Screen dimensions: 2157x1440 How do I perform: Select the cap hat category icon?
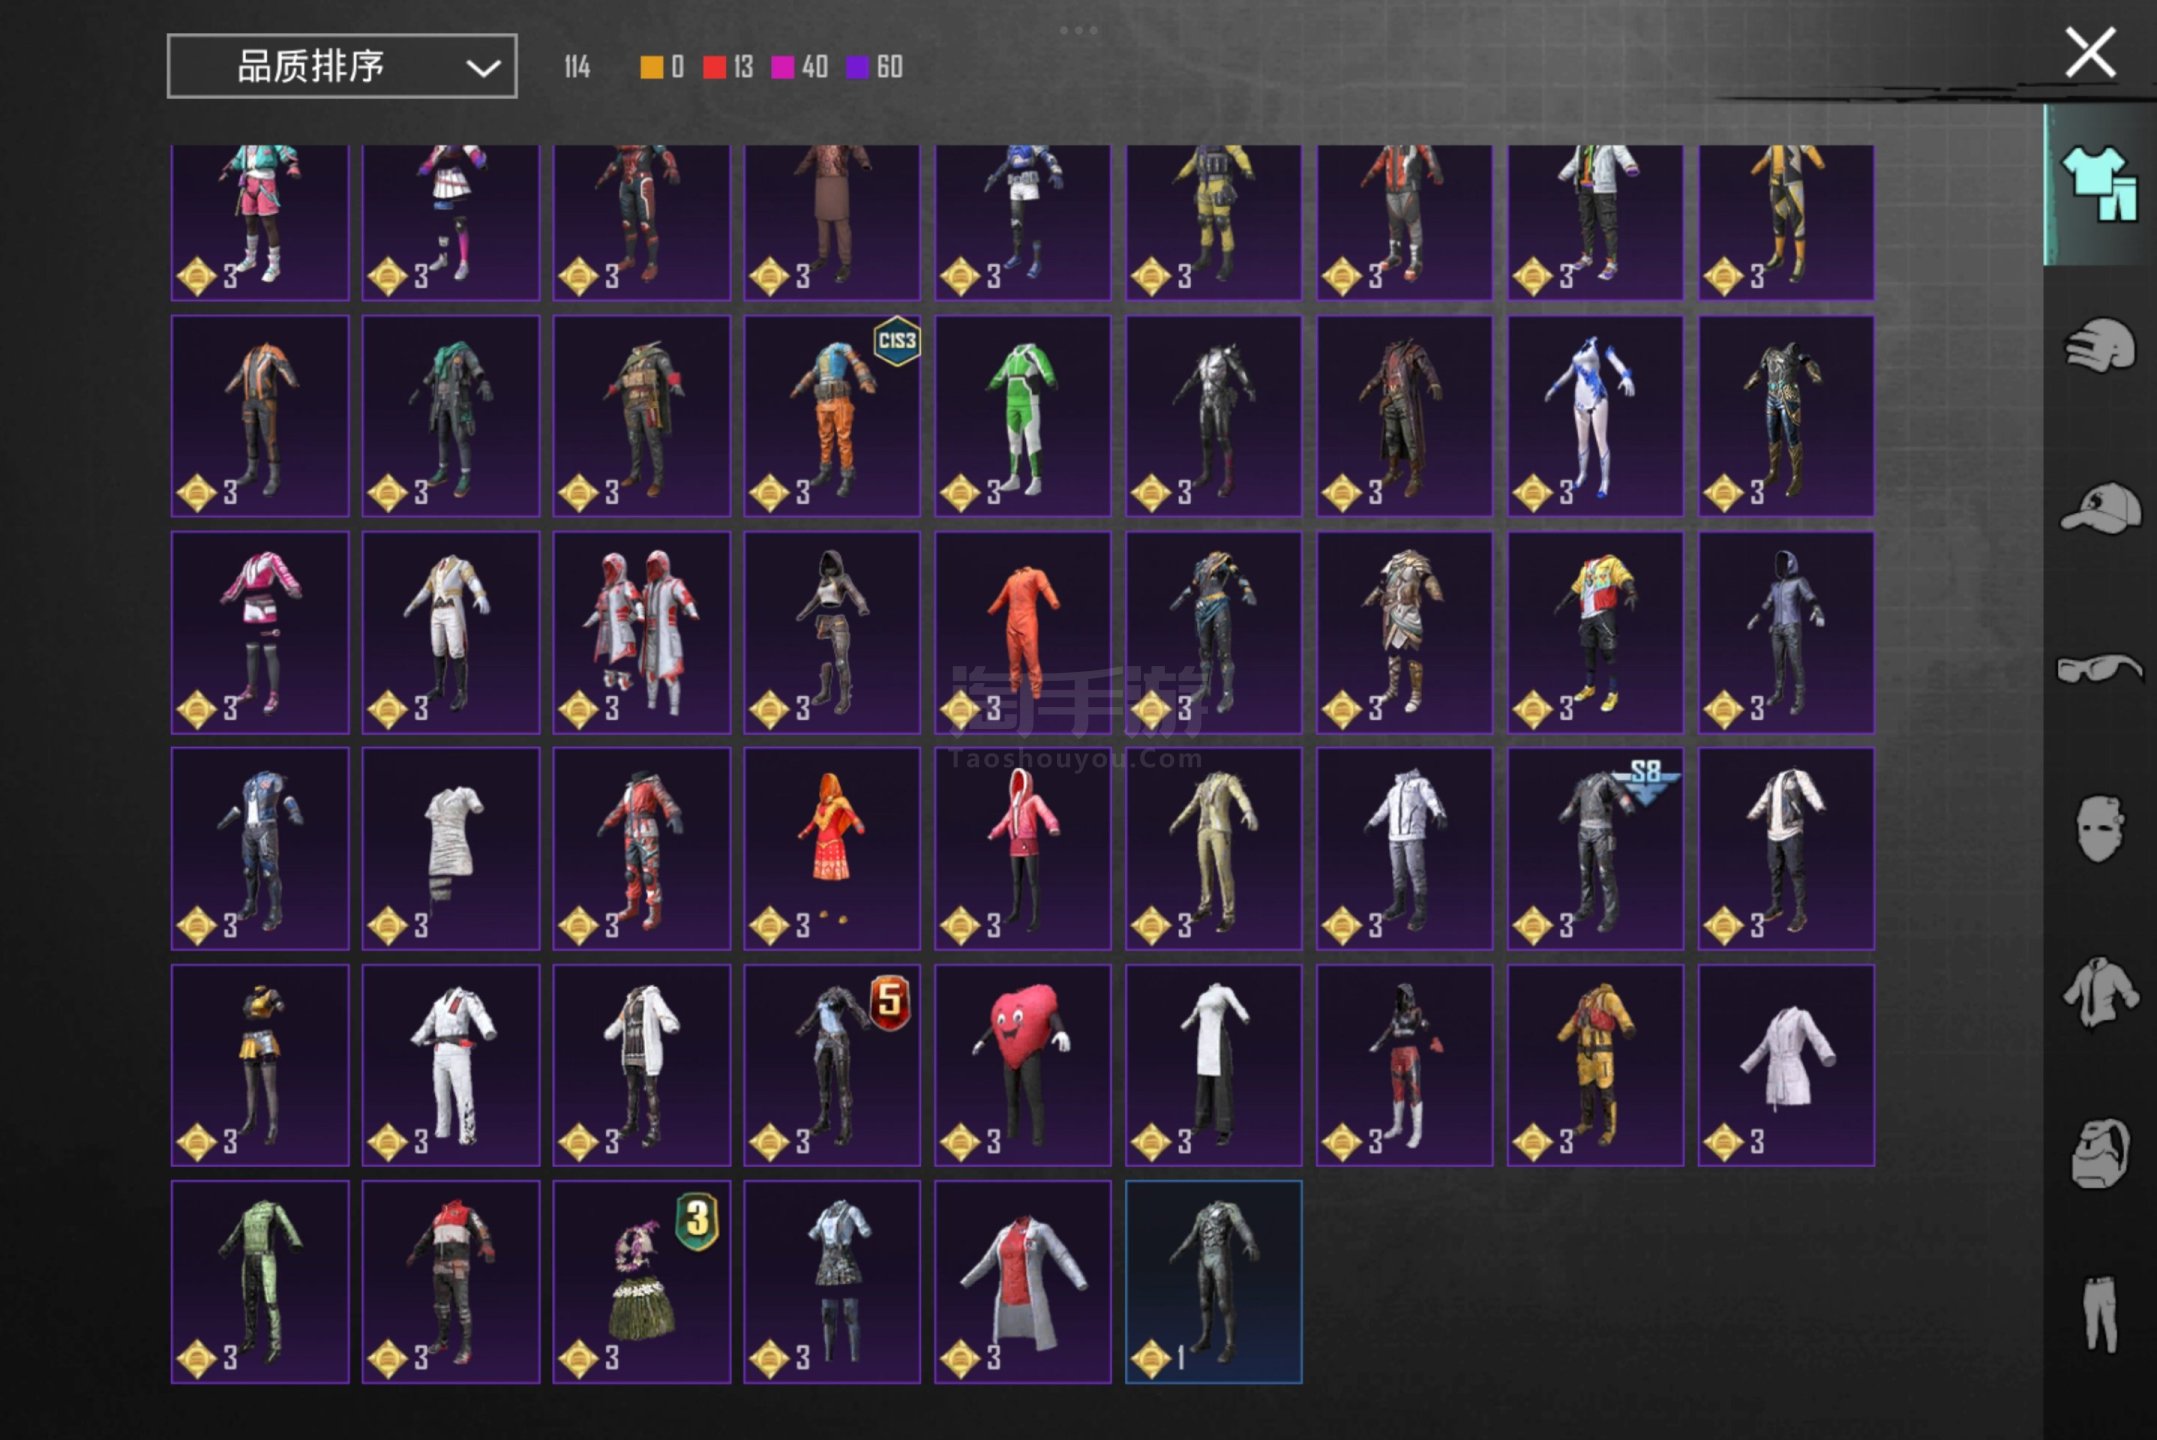click(x=2100, y=508)
